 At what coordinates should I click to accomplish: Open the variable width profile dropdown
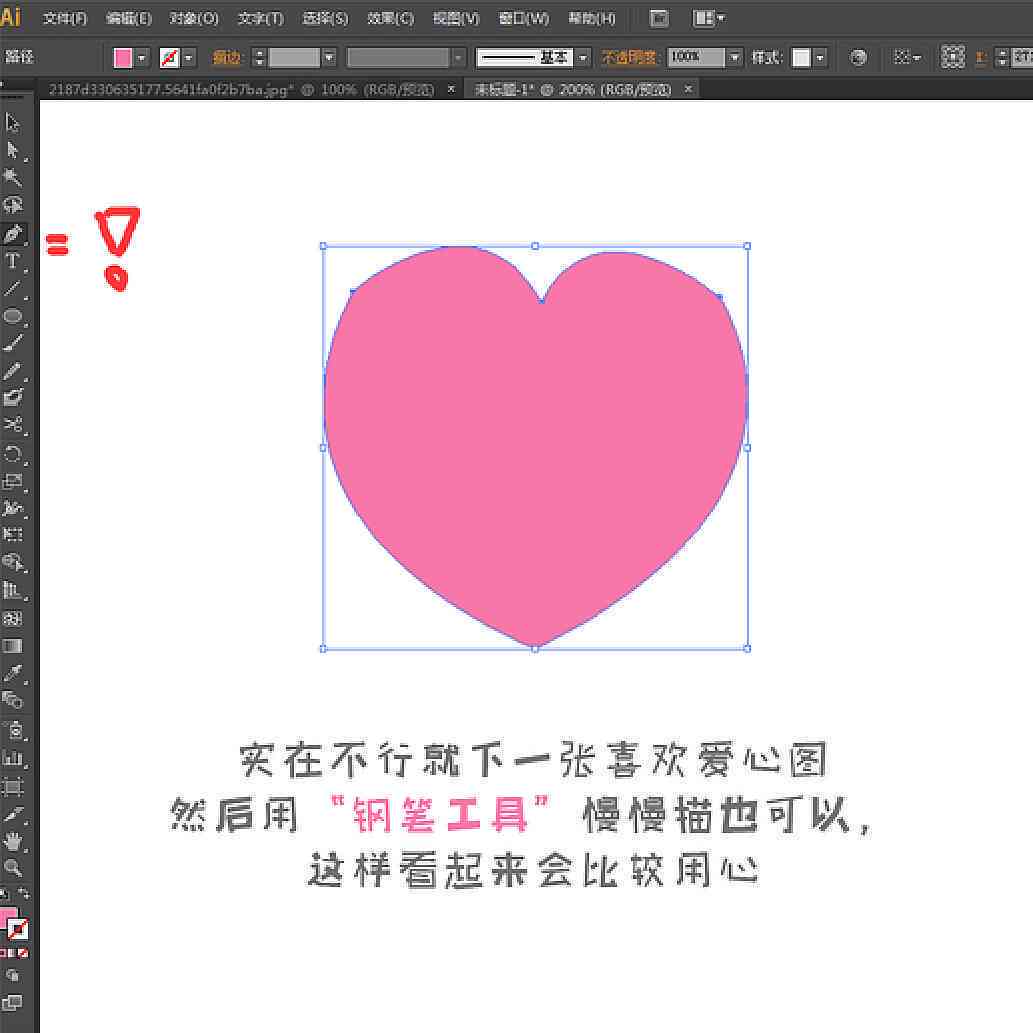[x=458, y=58]
